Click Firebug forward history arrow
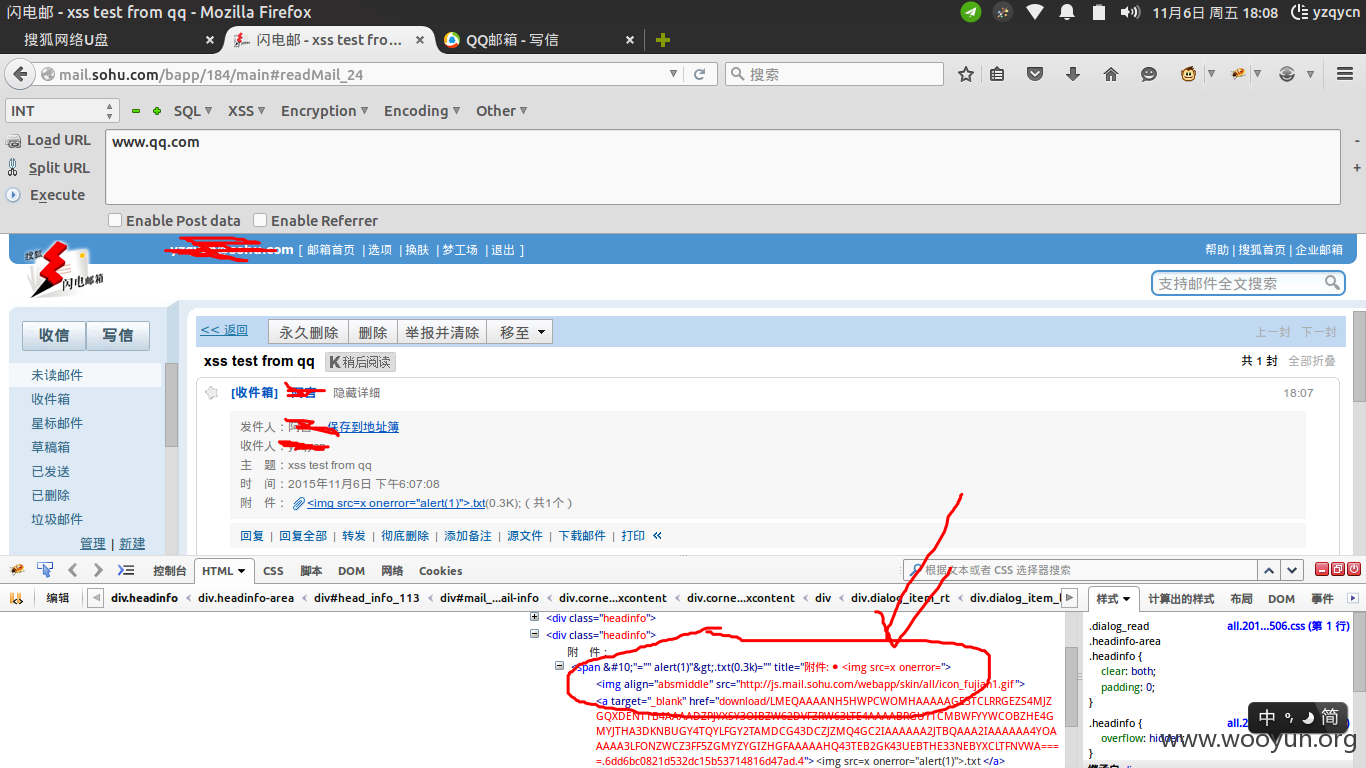This screenshot has height=768, width=1366. pos(97,570)
